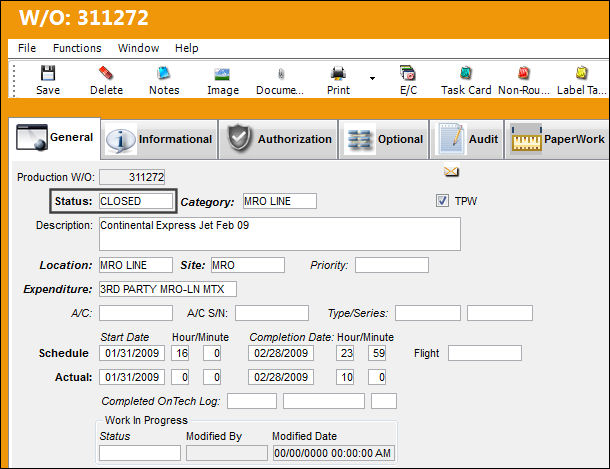Click first Completed OnTech Log field
610x469 pixels.
[252, 401]
